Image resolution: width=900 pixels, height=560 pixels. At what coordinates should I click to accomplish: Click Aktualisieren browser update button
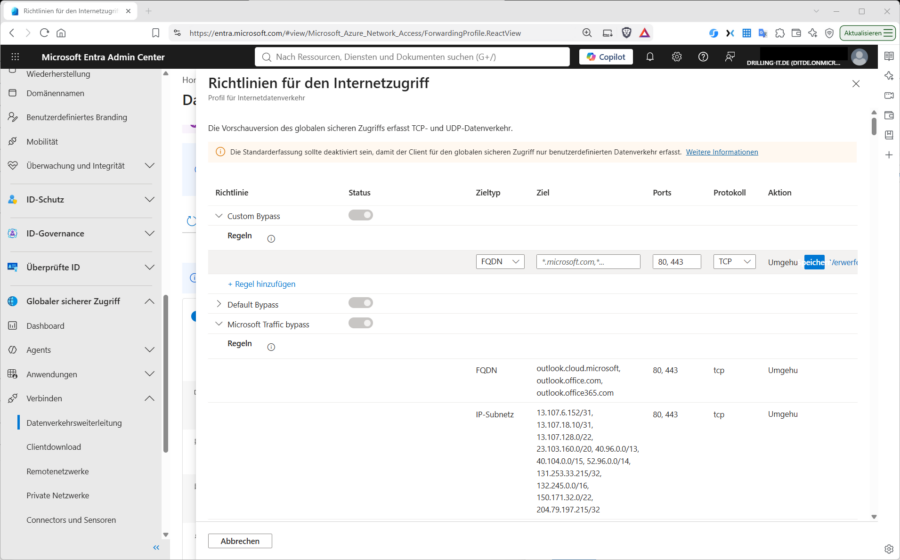[x=867, y=33]
